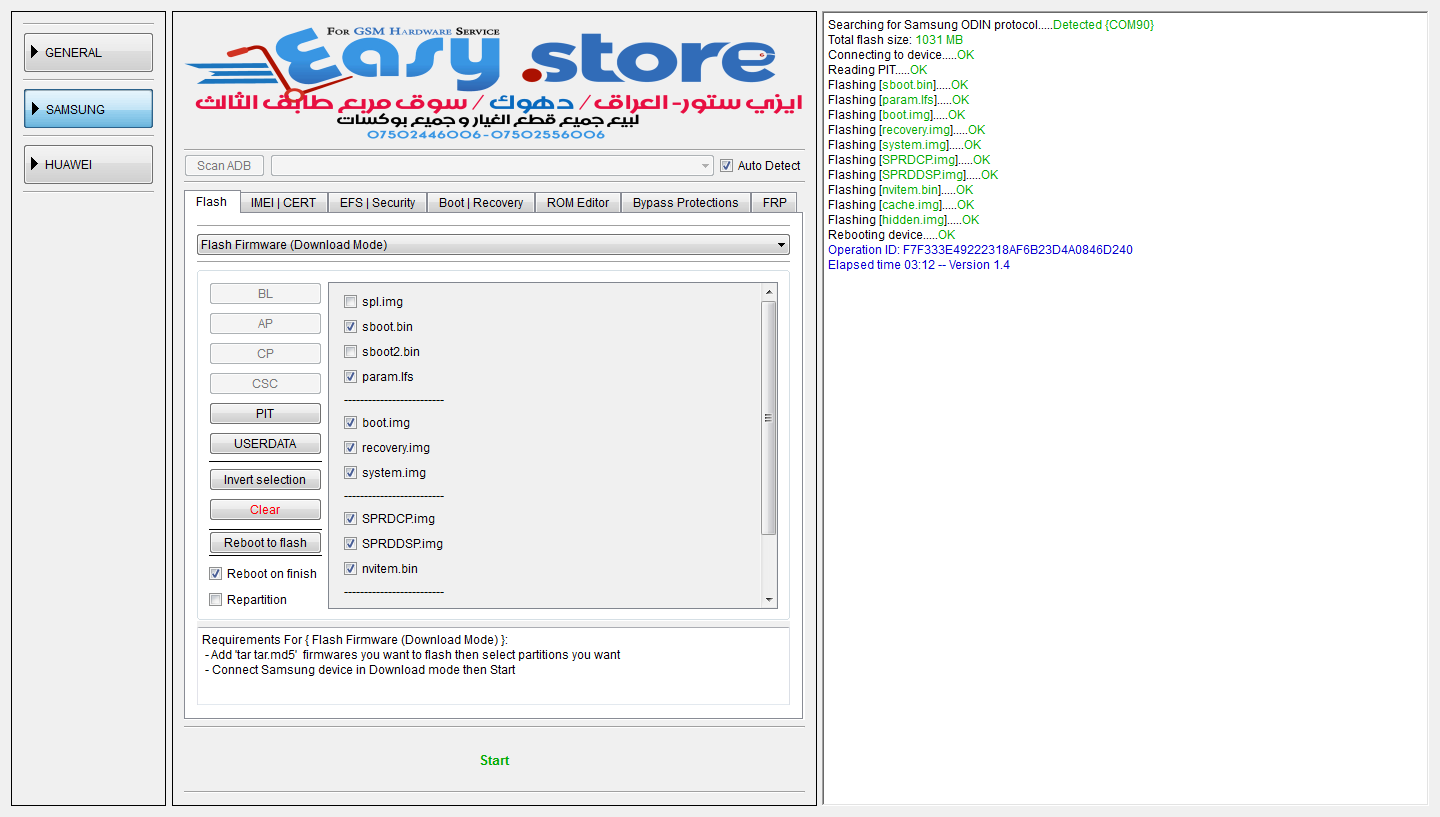Uncheck the SPRDDSP.img partition checkbox
Image resolution: width=1440 pixels, height=817 pixels.
351,544
